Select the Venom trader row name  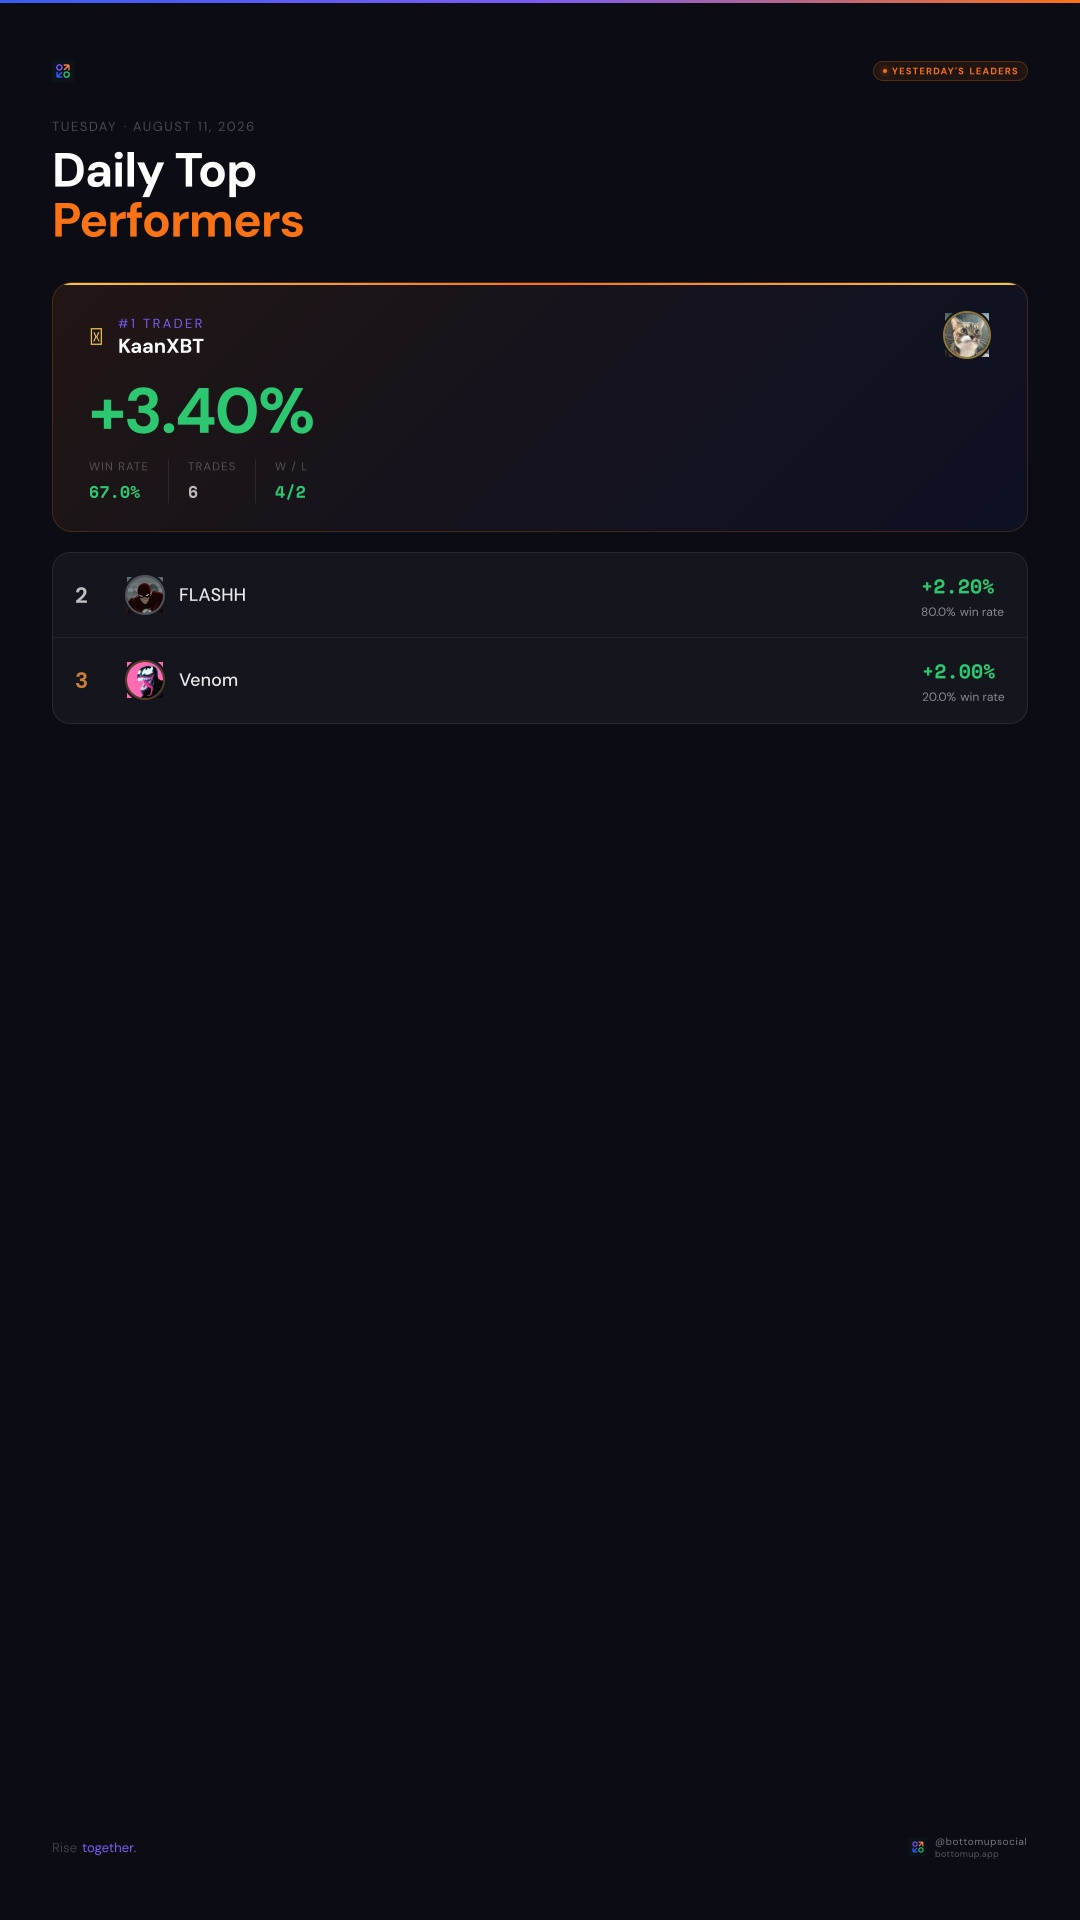coord(208,680)
